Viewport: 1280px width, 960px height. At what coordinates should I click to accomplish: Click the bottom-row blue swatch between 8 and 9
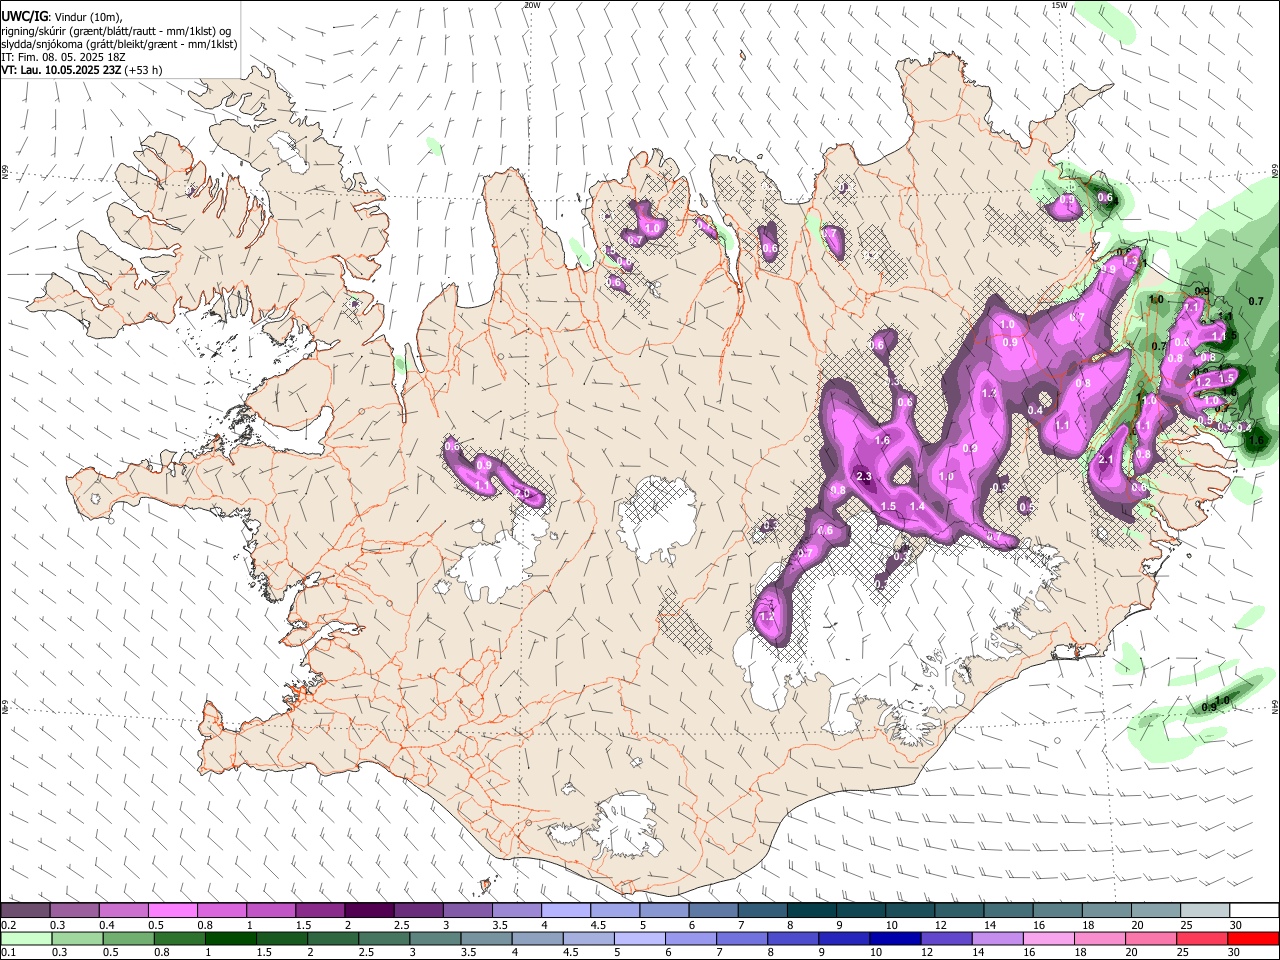tap(792, 938)
